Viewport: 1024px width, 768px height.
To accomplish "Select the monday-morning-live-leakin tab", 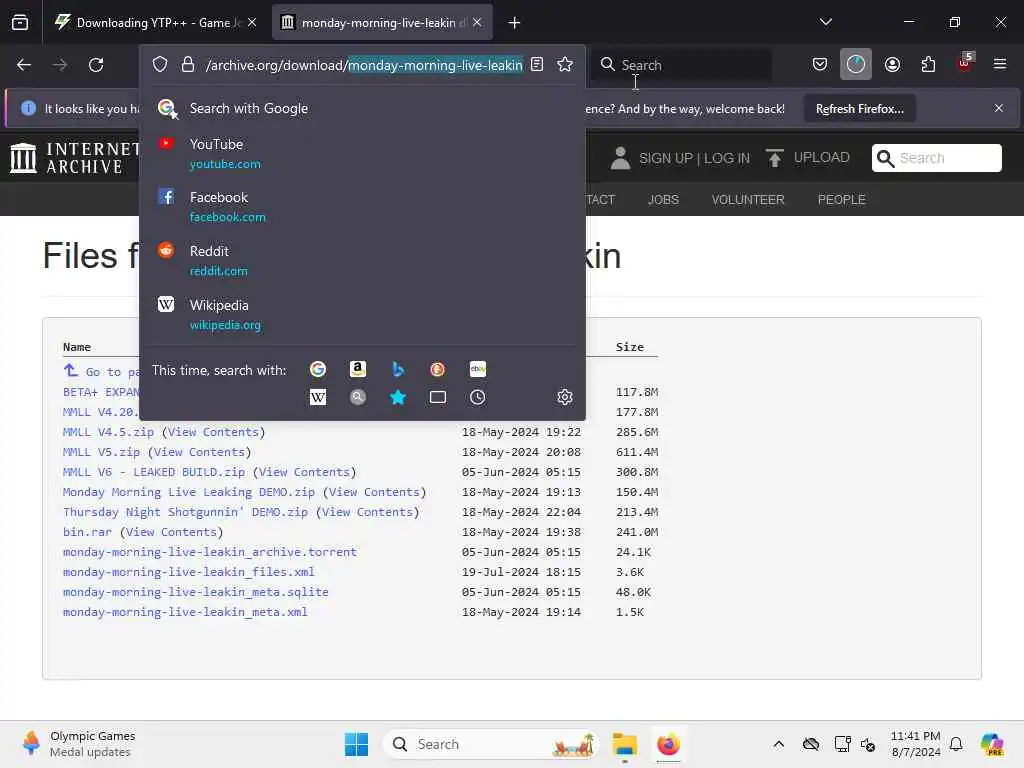I will point(383,23).
